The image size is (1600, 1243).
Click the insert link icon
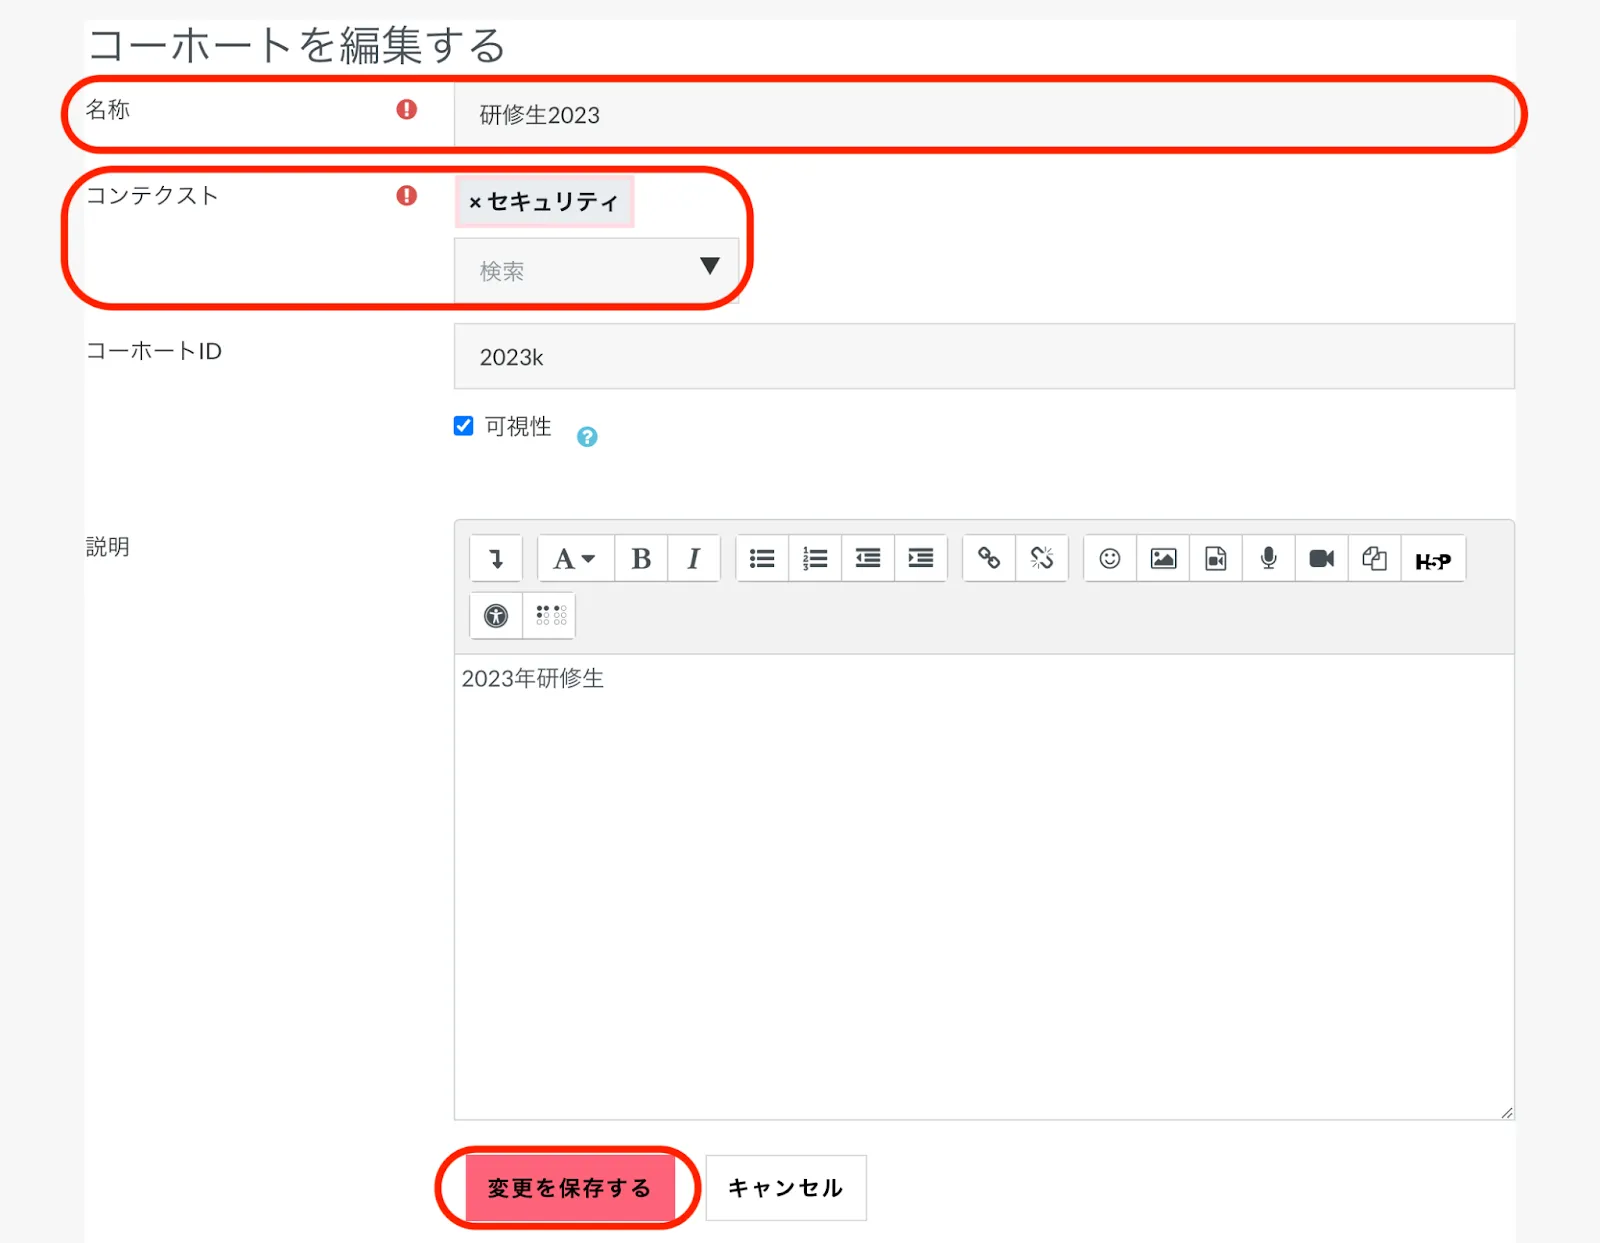(x=989, y=559)
